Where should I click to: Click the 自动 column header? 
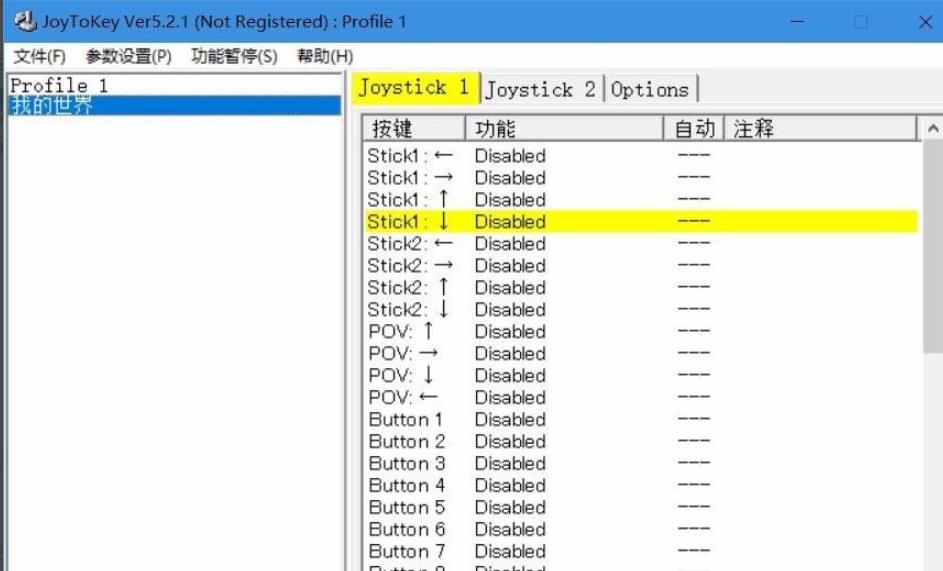click(694, 129)
